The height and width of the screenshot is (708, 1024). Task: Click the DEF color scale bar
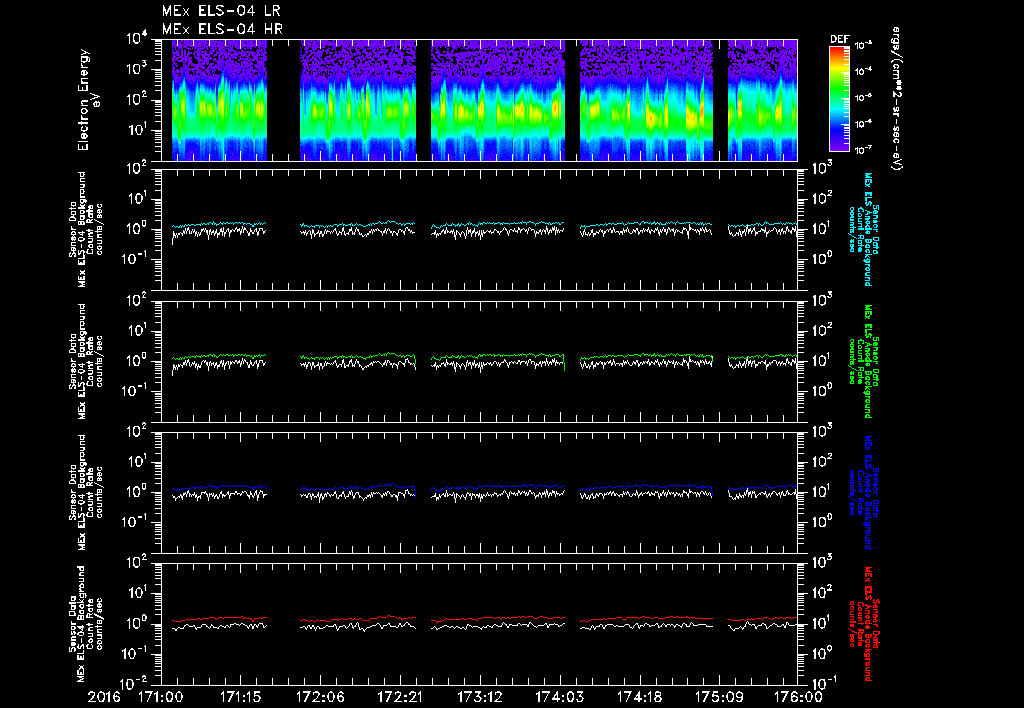coord(840,100)
